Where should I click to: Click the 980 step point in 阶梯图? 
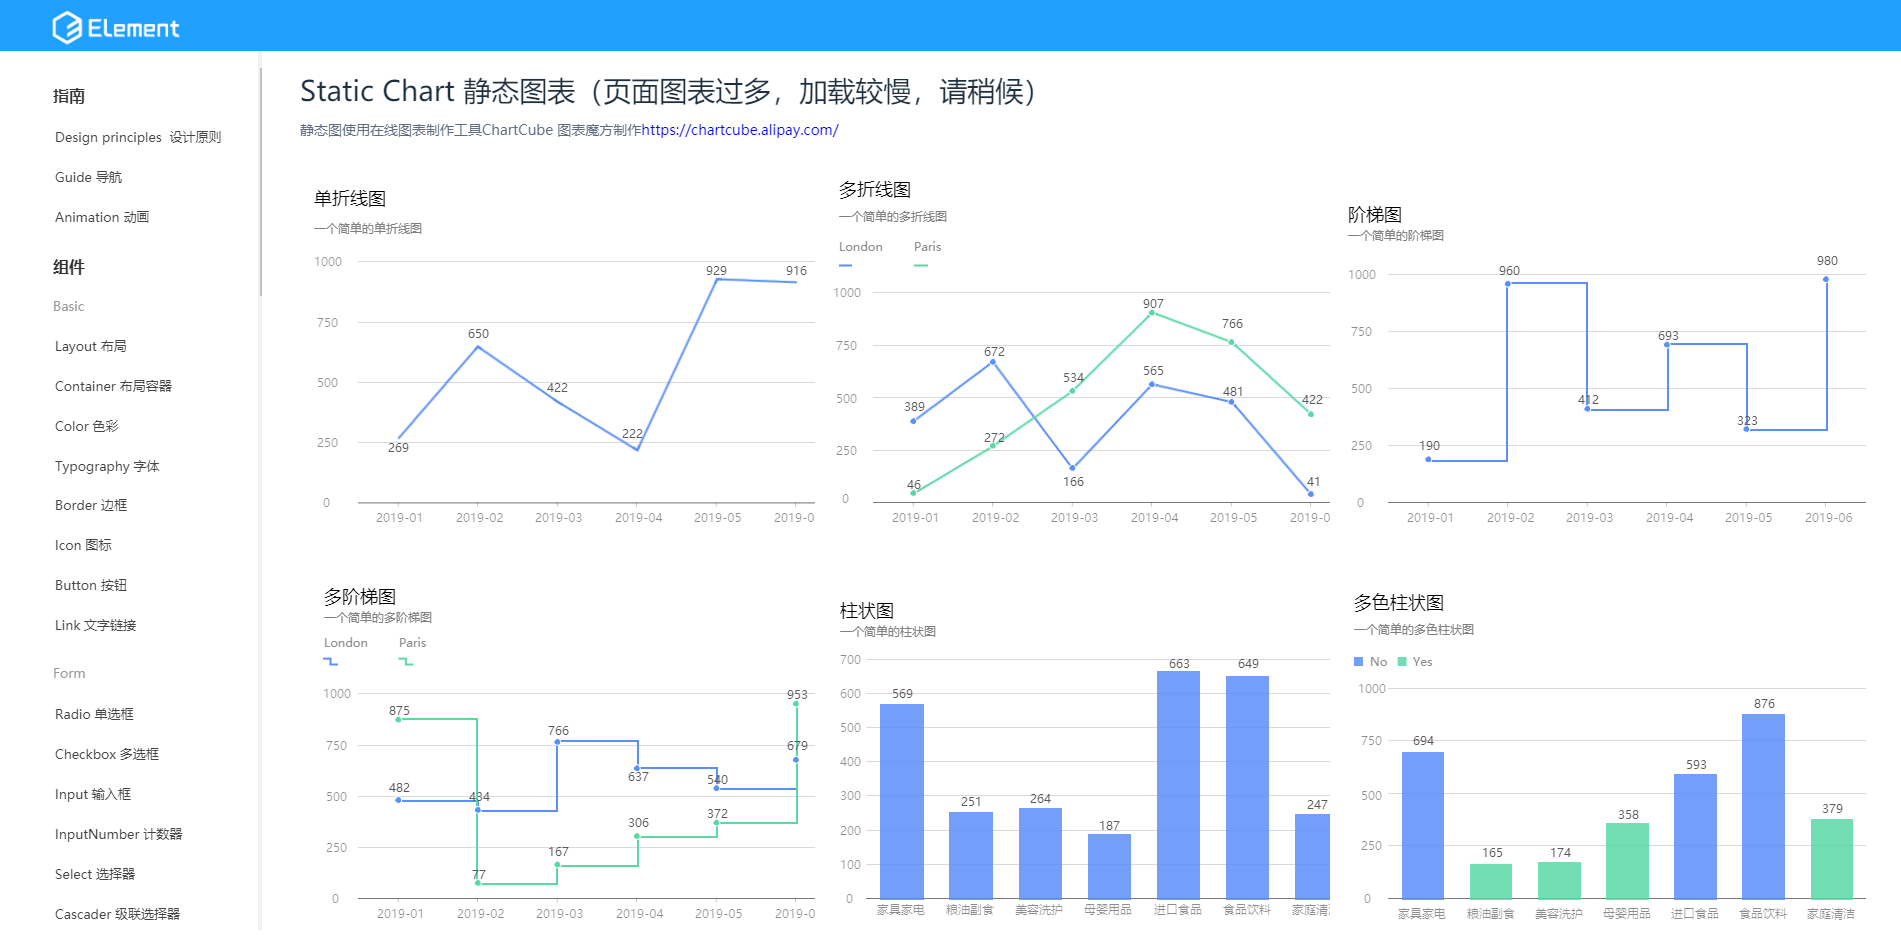coord(1826,279)
